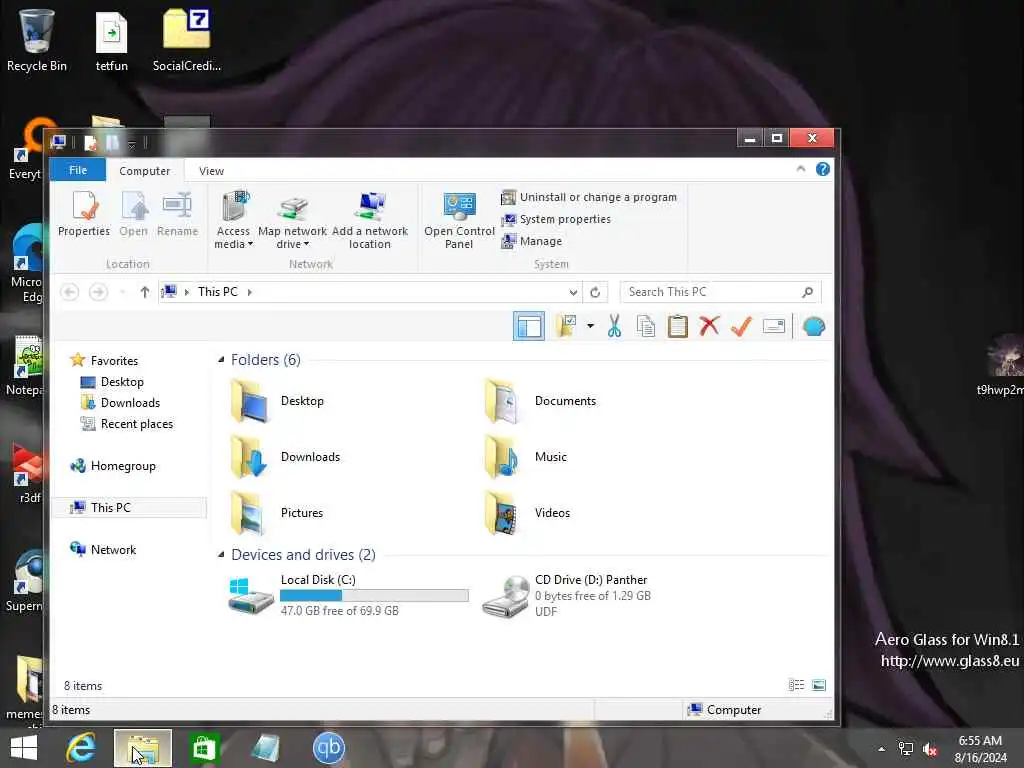
Task: Click the blue Help question icon
Action: tap(823, 169)
